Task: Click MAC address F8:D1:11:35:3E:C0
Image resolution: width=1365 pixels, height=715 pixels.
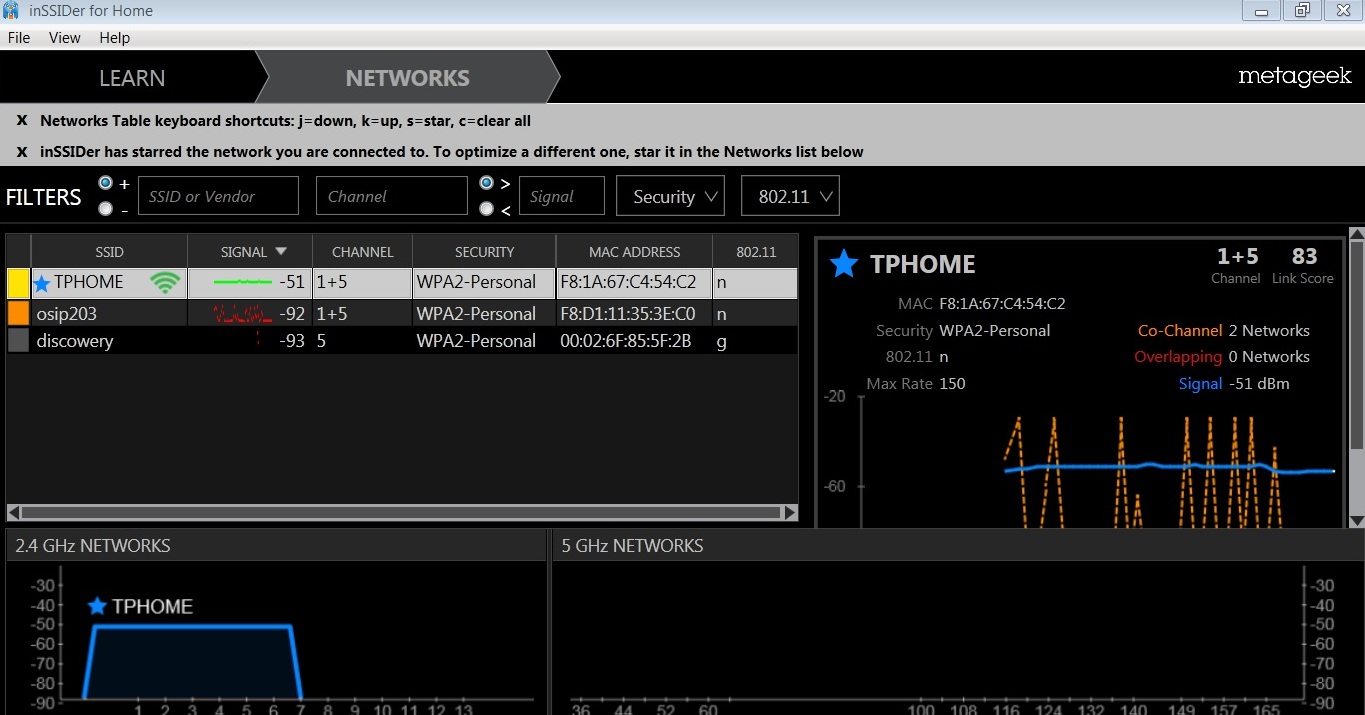Action: pyautogui.click(x=628, y=313)
